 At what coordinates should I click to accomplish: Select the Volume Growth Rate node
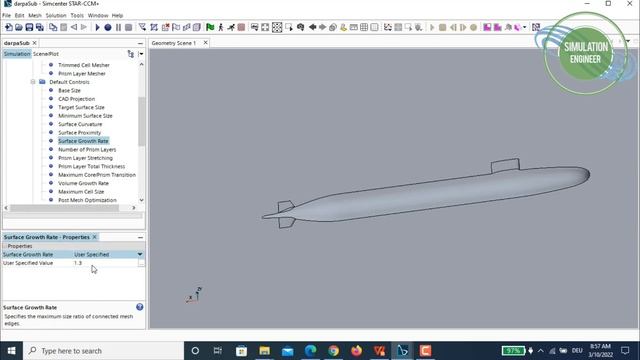pyautogui.click(x=83, y=183)
